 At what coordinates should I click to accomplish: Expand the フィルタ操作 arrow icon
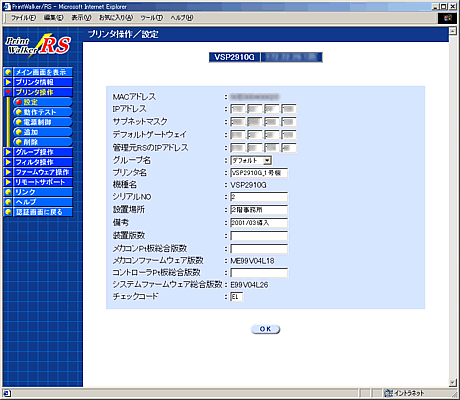tap(8, 162)
